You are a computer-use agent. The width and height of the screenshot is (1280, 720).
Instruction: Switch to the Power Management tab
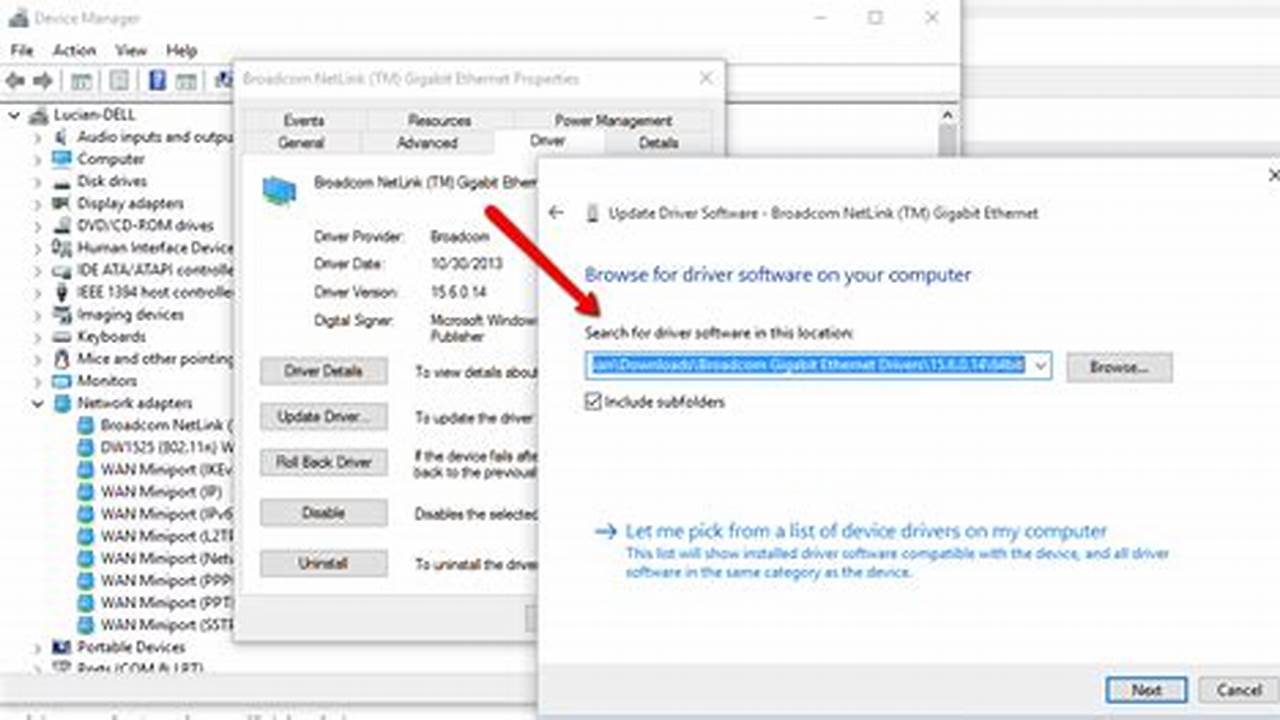click(613, 120)
